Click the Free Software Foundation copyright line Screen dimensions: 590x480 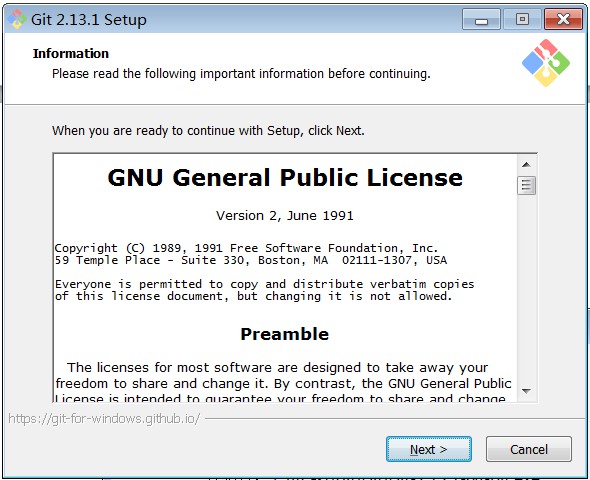click(x=246, y=248)
